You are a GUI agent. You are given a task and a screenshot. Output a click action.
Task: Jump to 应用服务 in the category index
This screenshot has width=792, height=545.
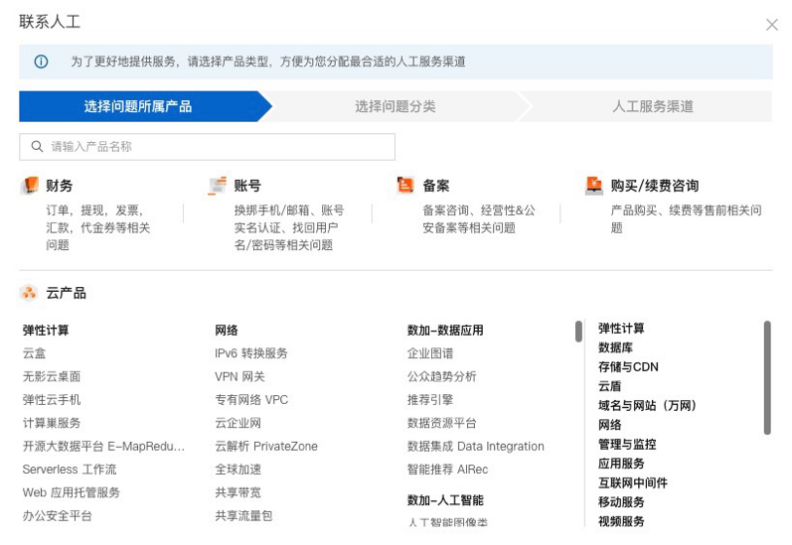[621, 463]
